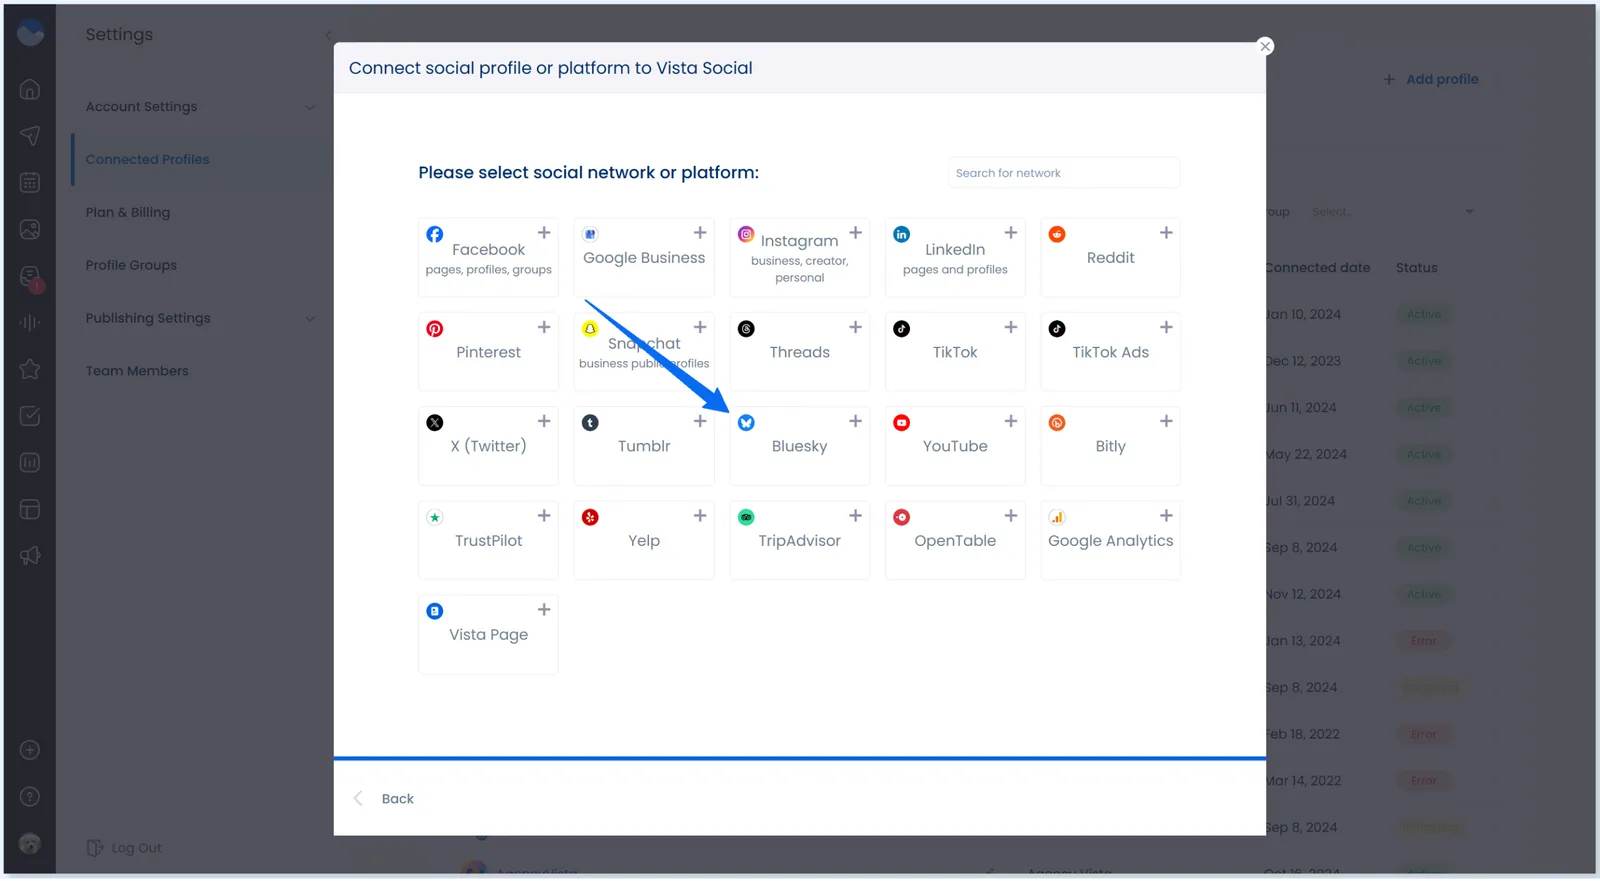Expand Publishing Settings chevron
Image resolution: width=1600 pixels, height=881 pixels.
[310, 319]
